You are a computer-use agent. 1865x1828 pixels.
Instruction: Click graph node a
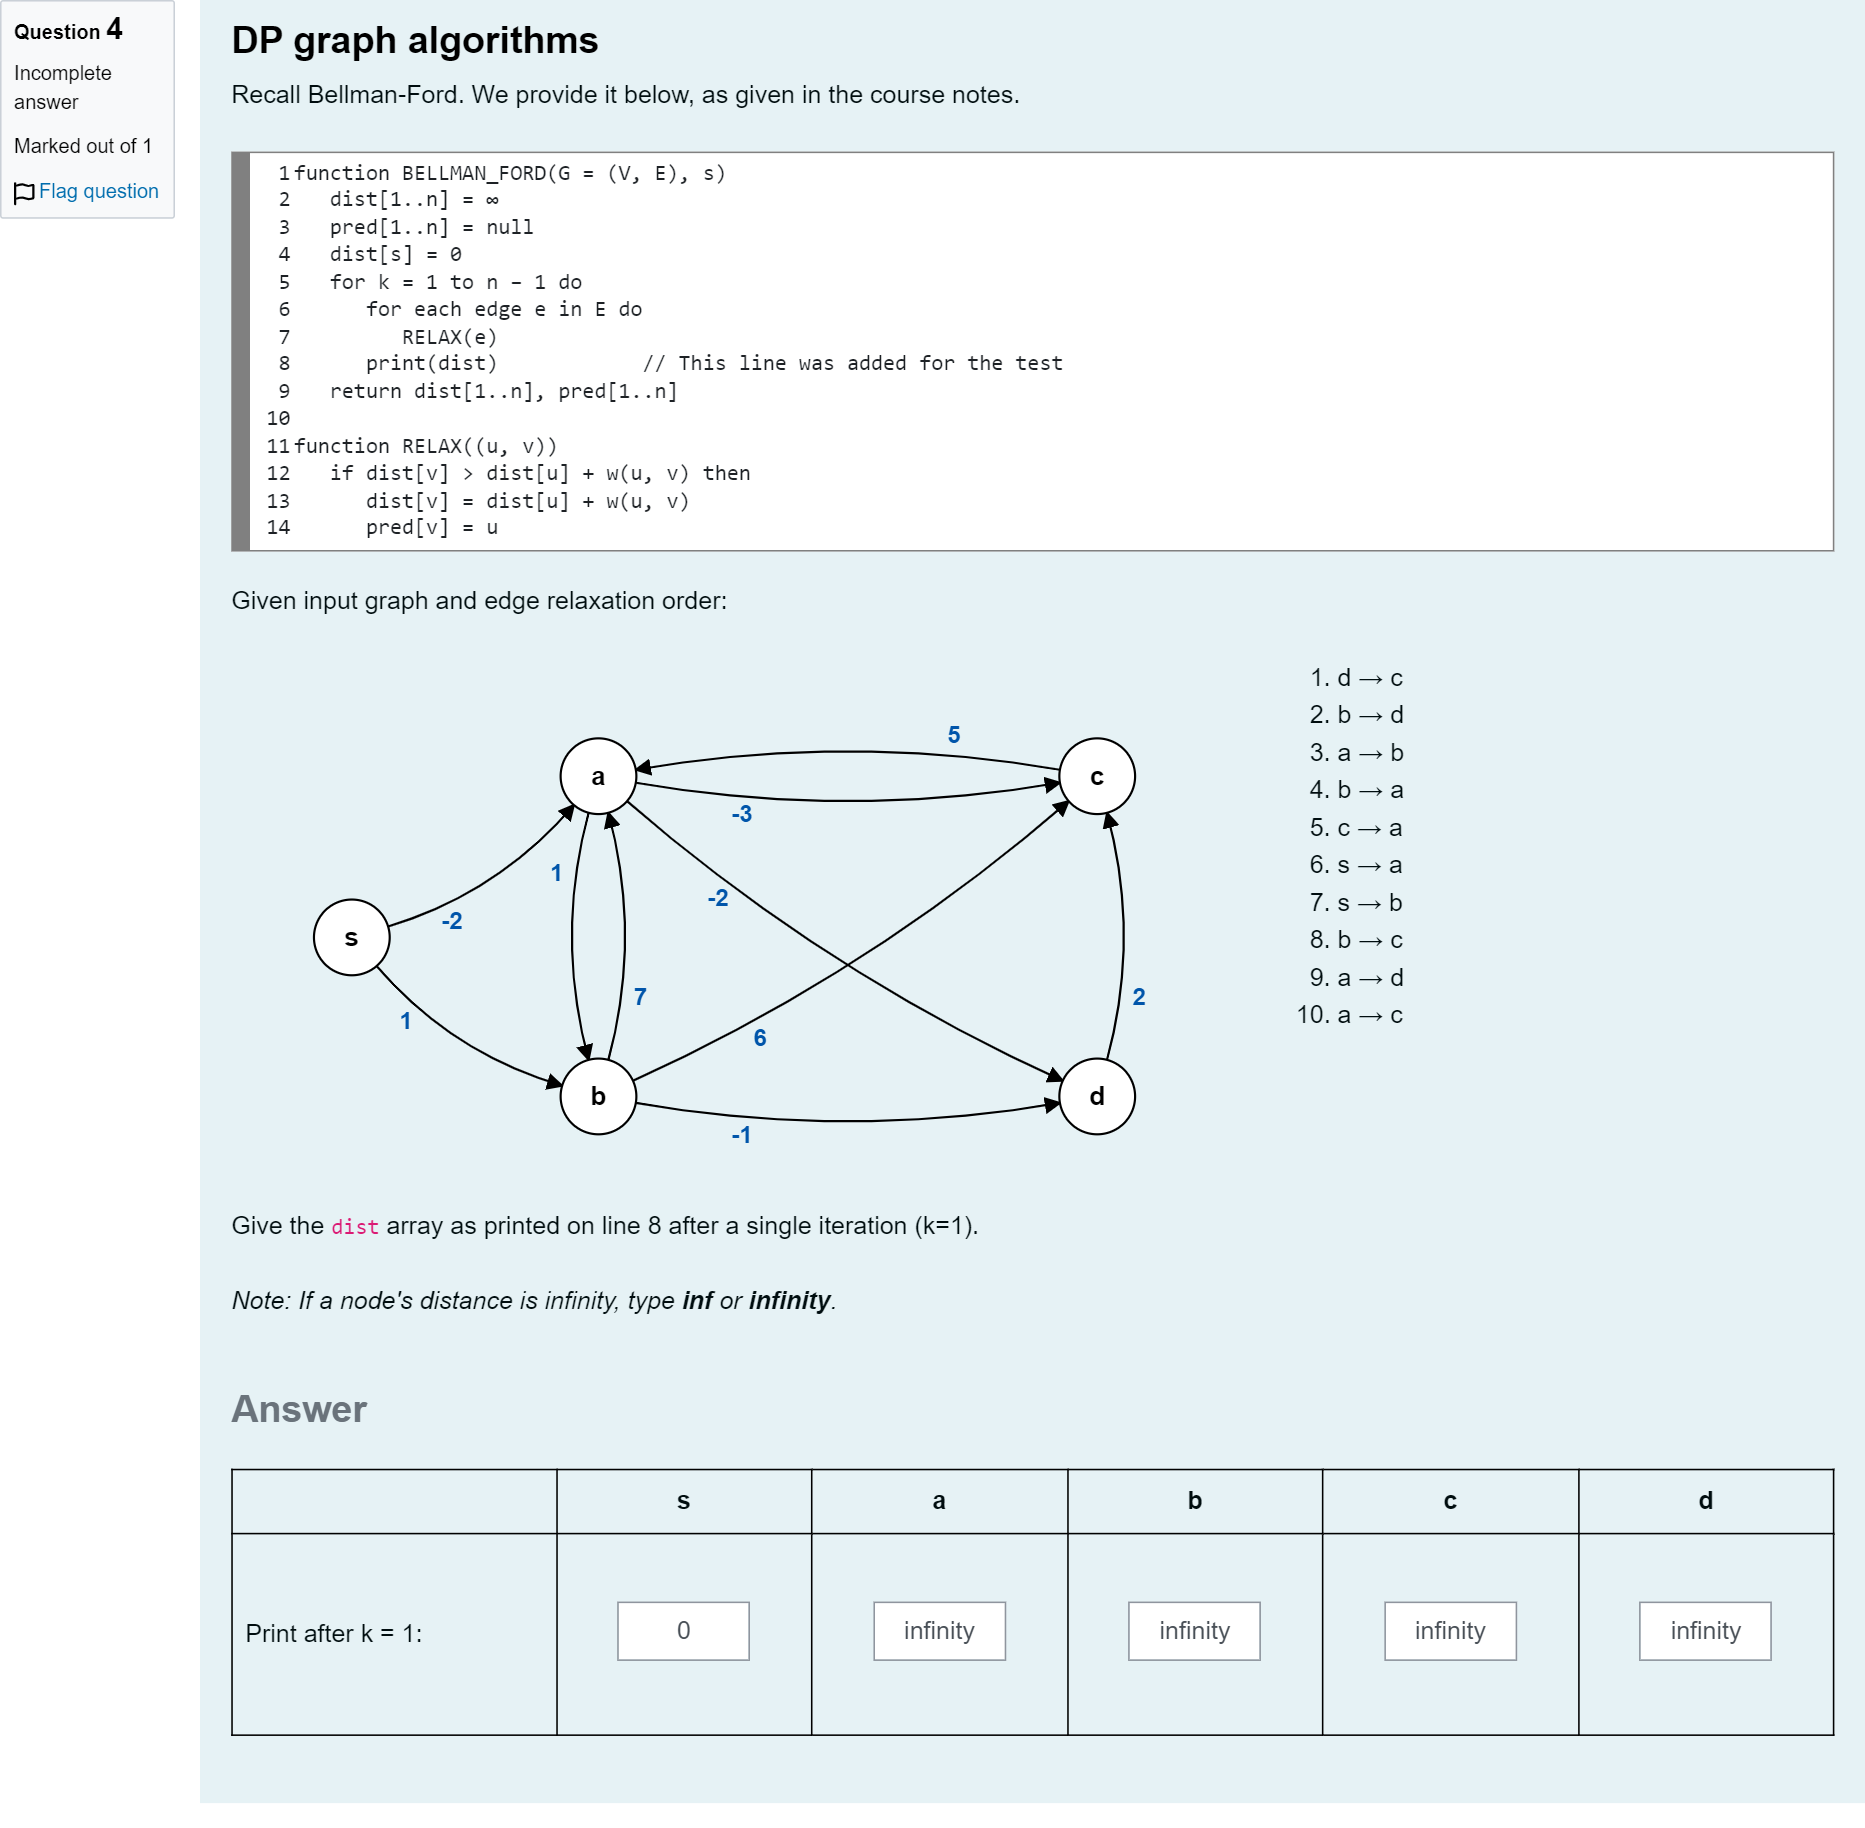pos(598,776)
